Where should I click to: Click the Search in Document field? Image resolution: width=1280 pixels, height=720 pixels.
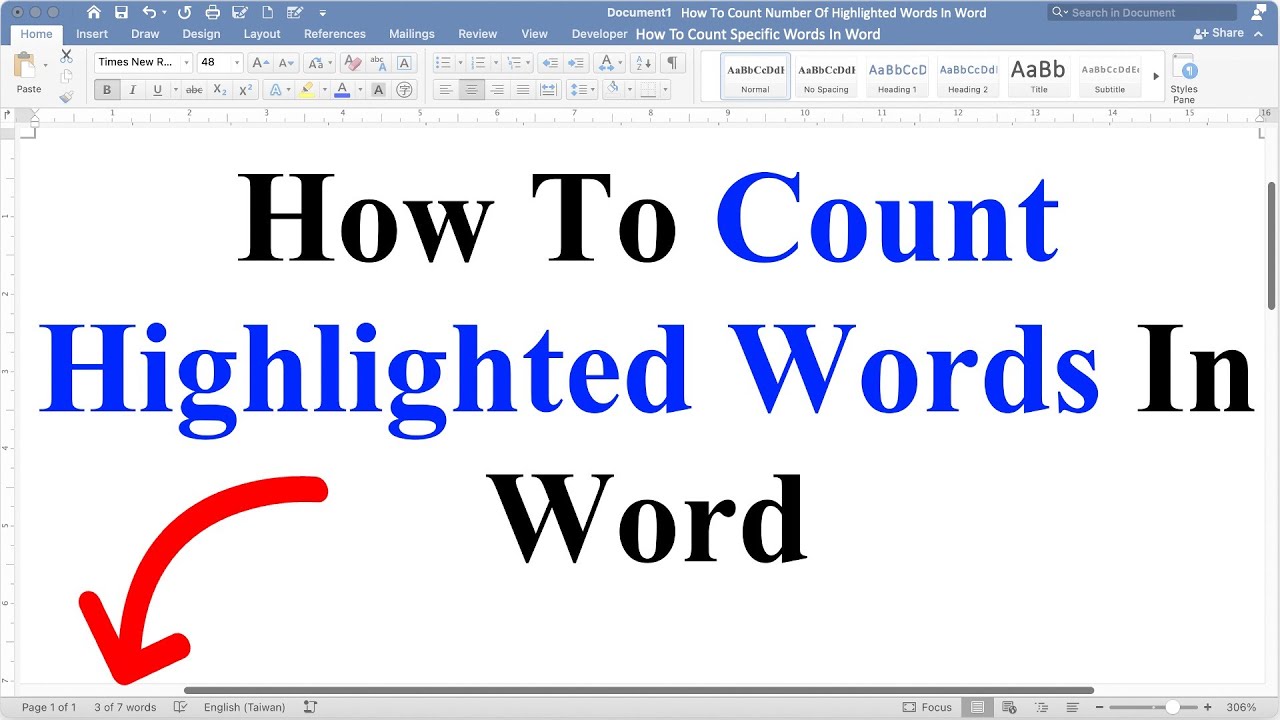pos(1142,12)
